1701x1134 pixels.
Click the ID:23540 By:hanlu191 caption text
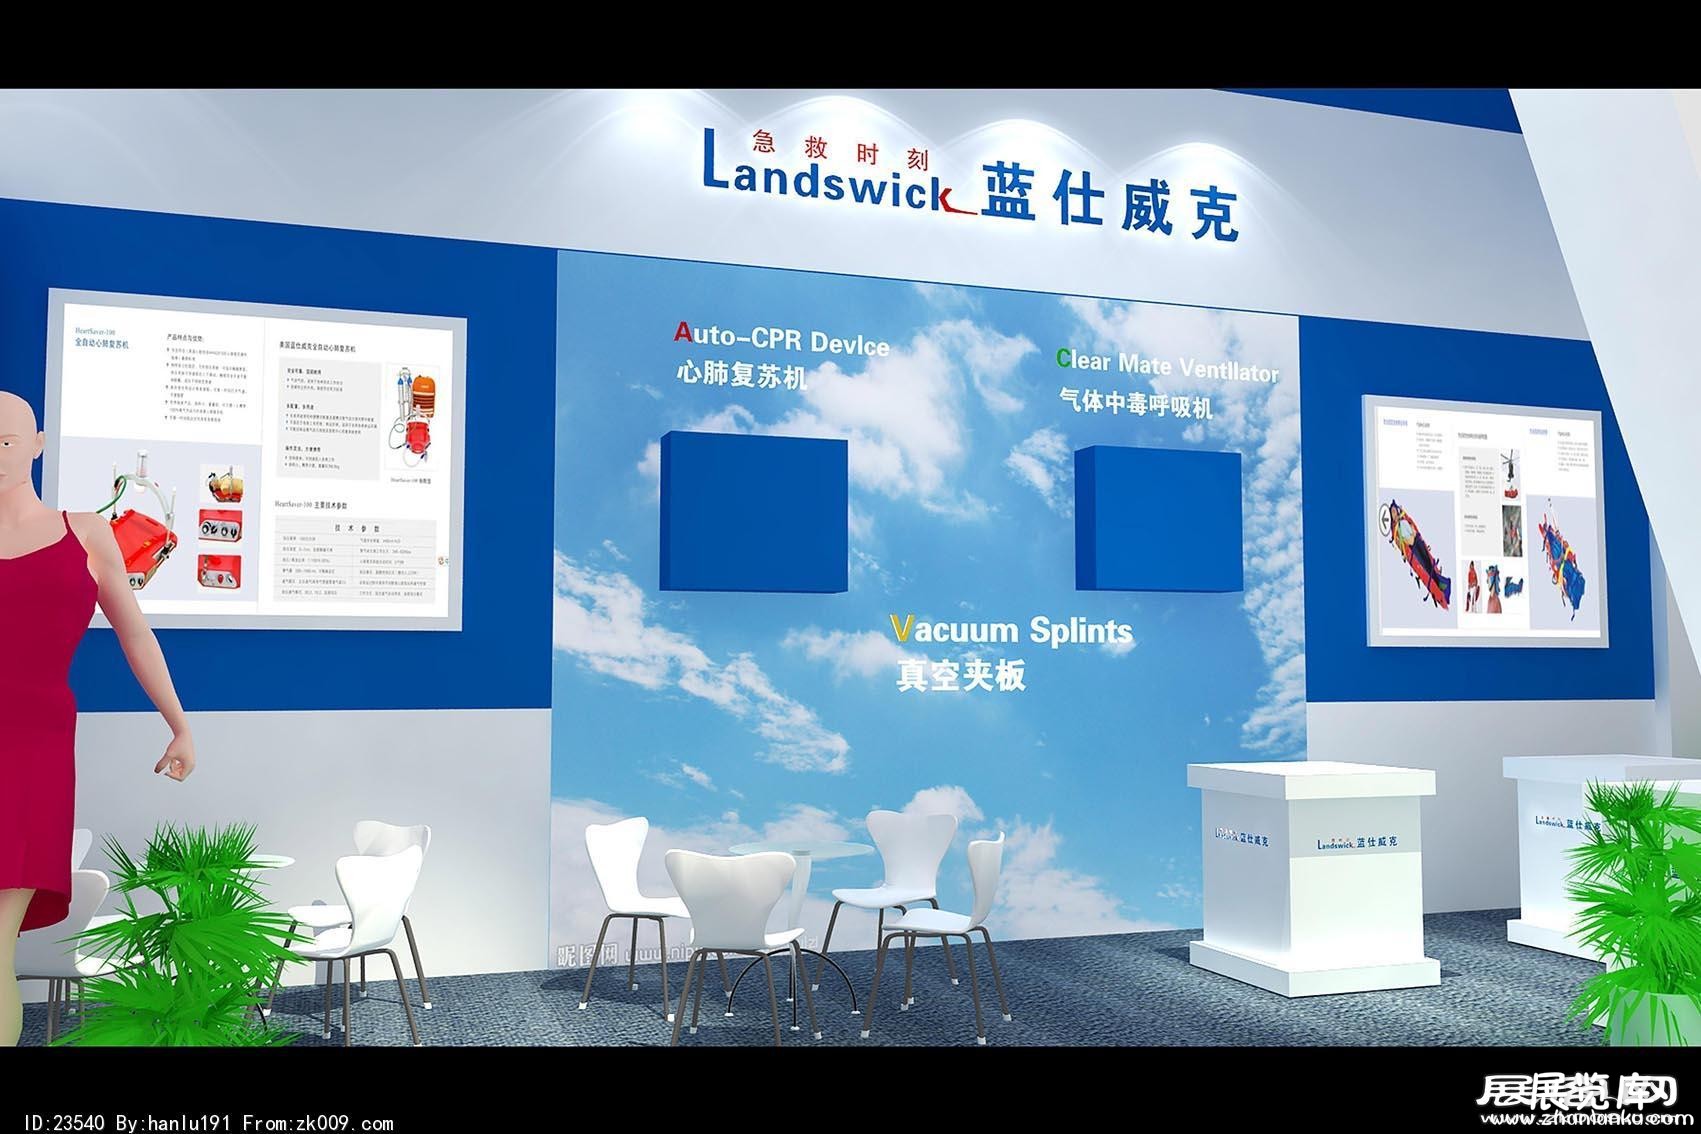[x=207, y=1123]
